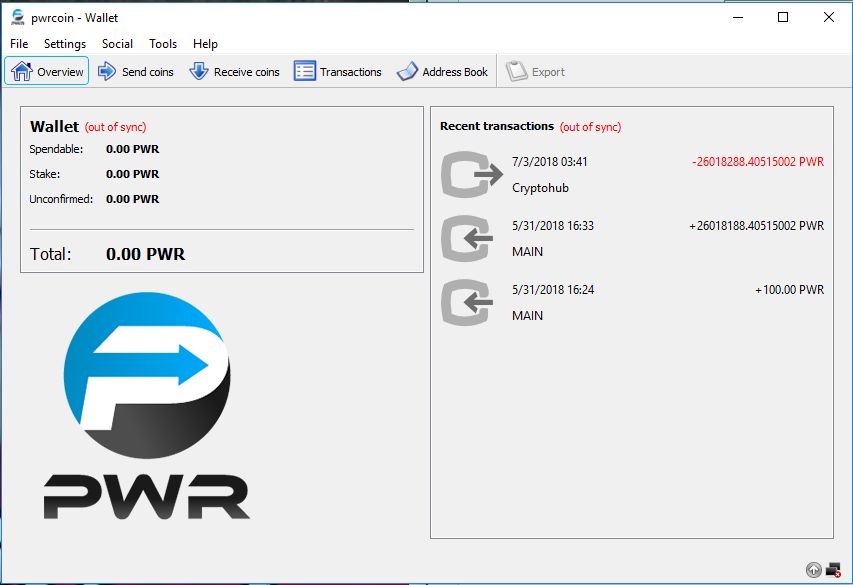Click the Total 0.00 PWR balance
The image size is (853, 585).
pos(146,254)
